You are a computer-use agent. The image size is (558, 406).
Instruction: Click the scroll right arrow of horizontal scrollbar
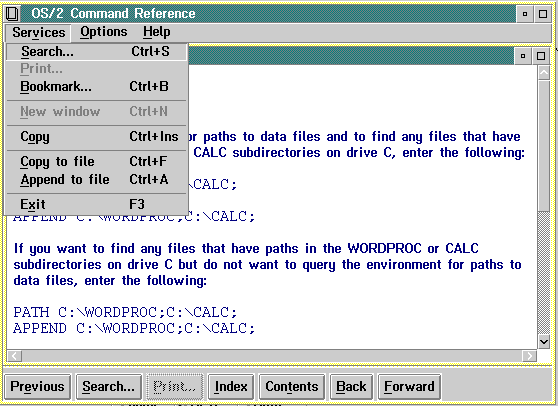click(x=529, y=355)
